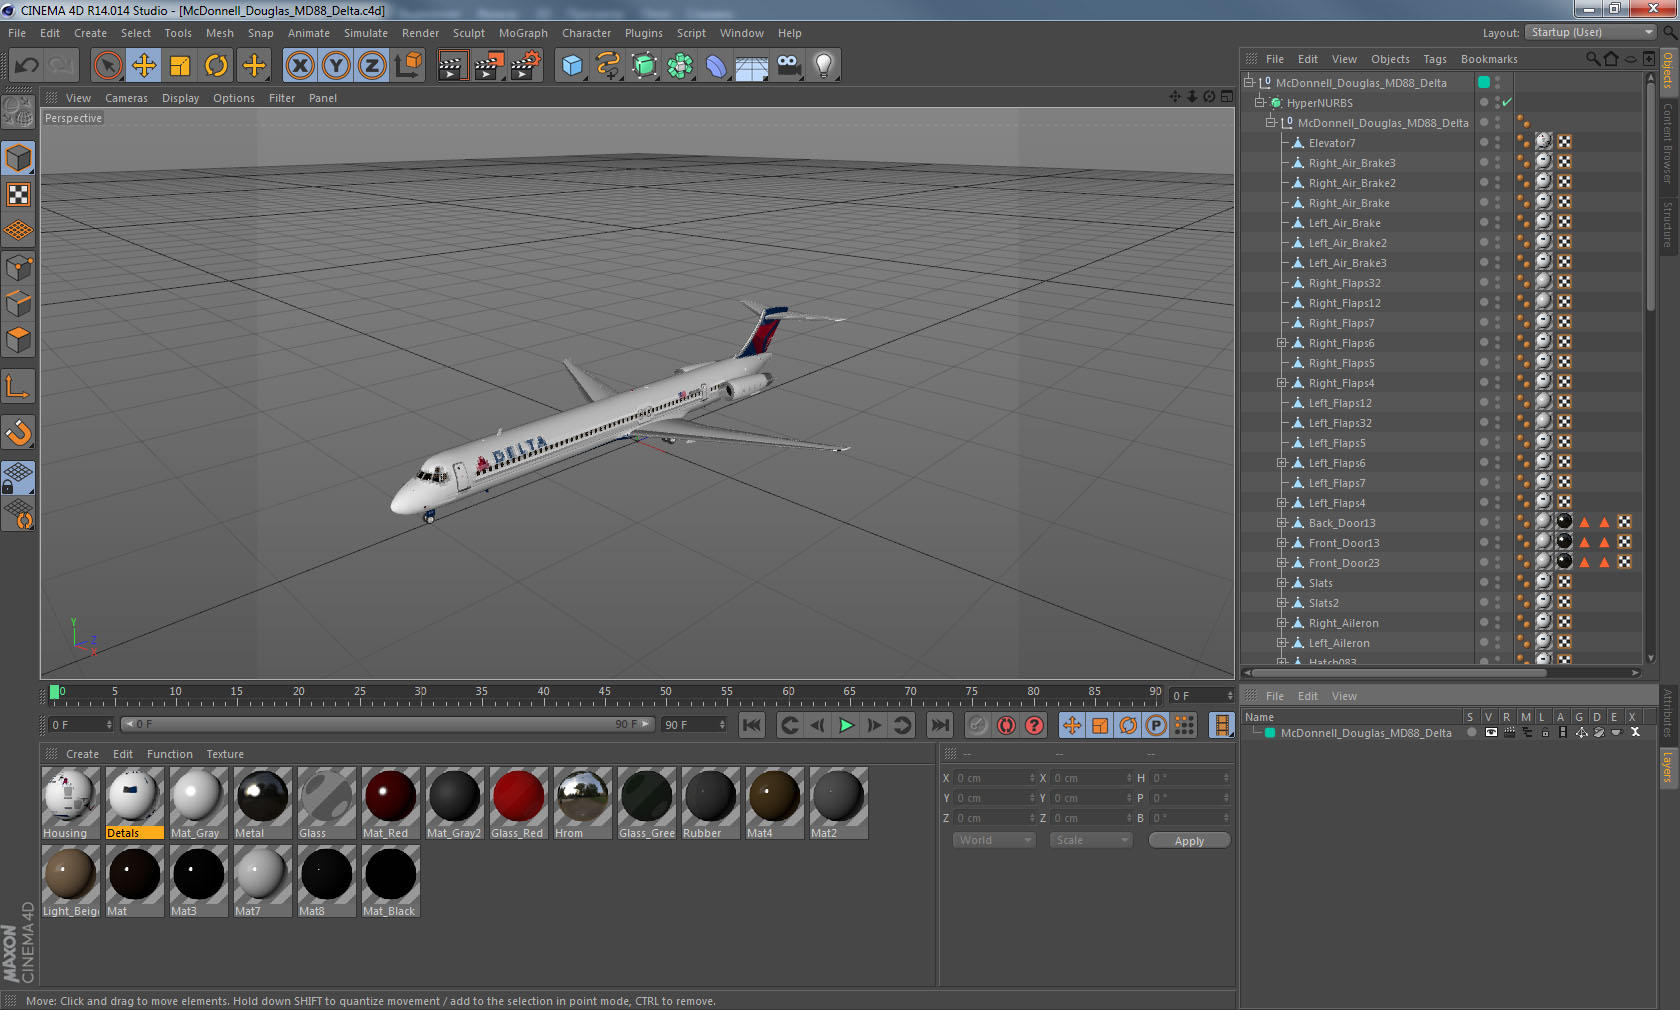Add a Light object
The height and width of the screenshot is (1010, 1680).
(824, 66)
